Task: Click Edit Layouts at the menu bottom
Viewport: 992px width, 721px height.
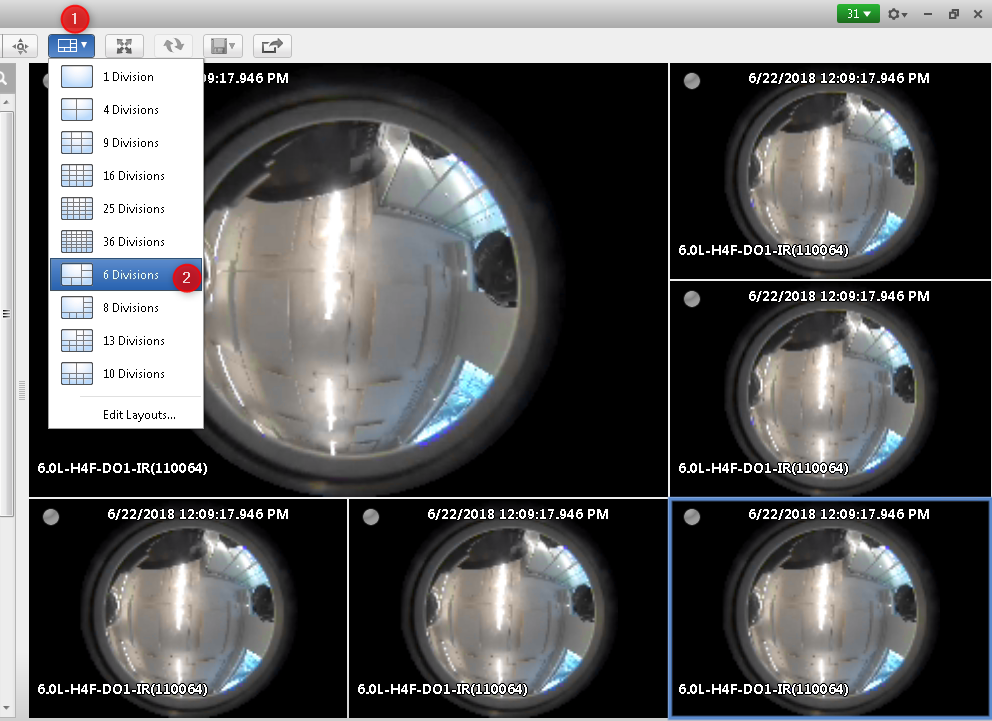Action: pyautogui.click(x=139, y=414)
